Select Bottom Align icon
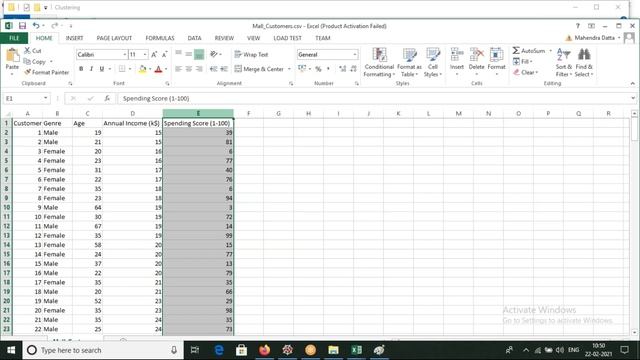This screenshot has height=360, width=640. [x=199, y=54]
